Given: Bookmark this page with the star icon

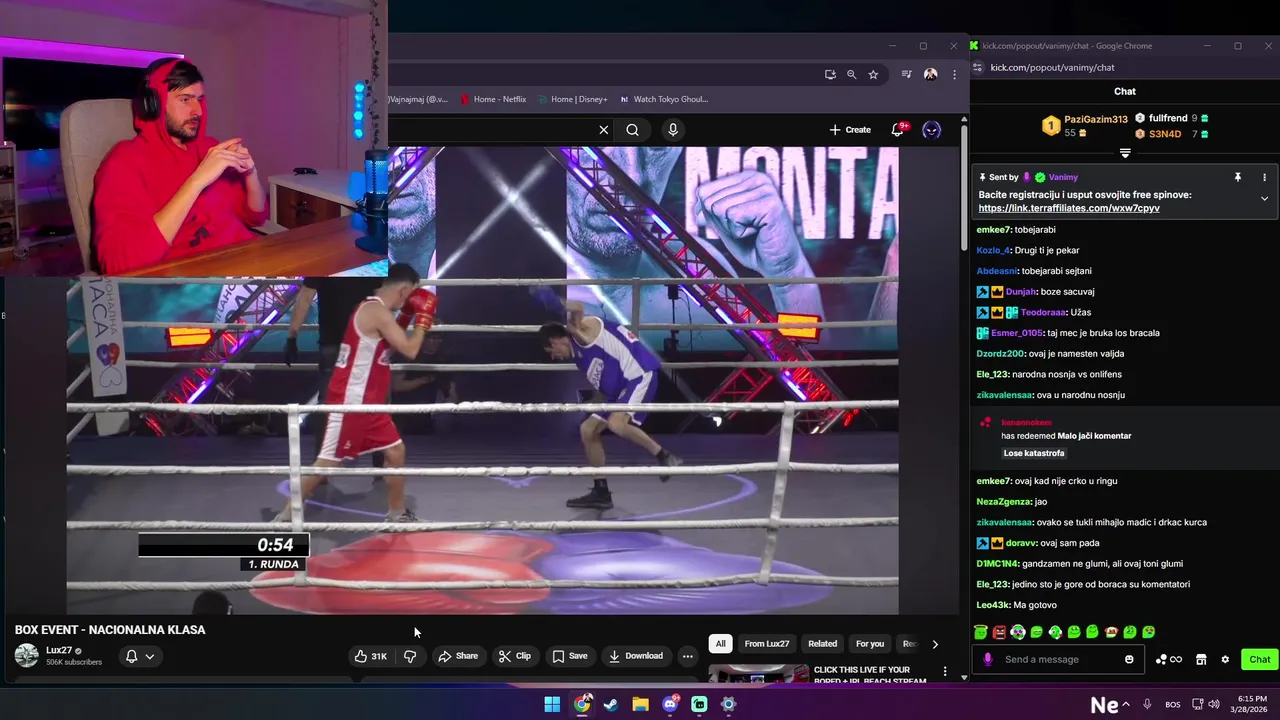Looking at the screenshot, I should (873, 74).
